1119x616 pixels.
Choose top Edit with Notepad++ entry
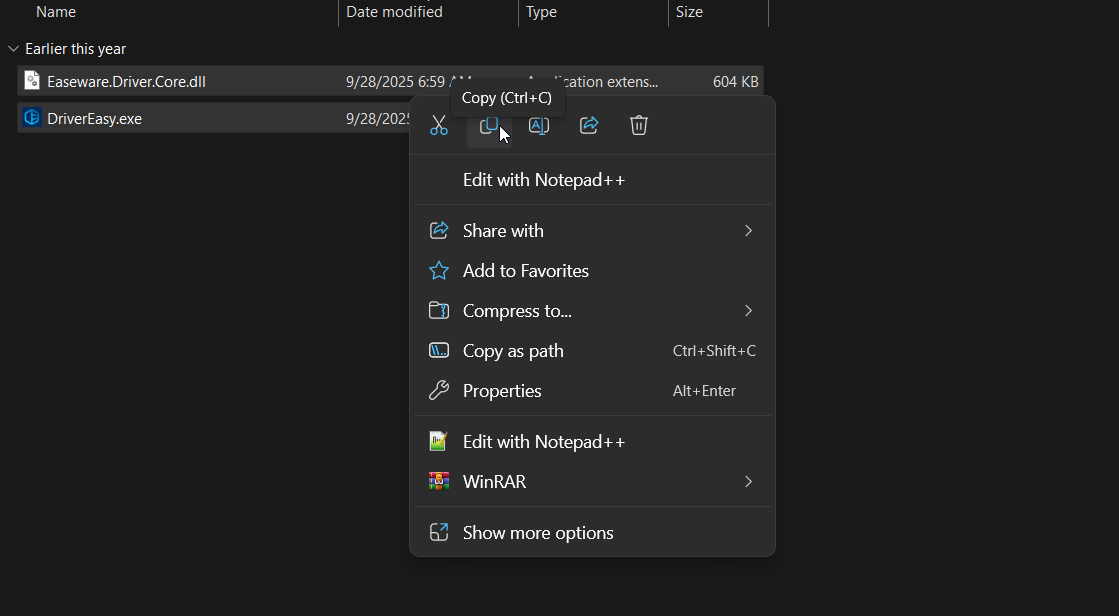592,180
